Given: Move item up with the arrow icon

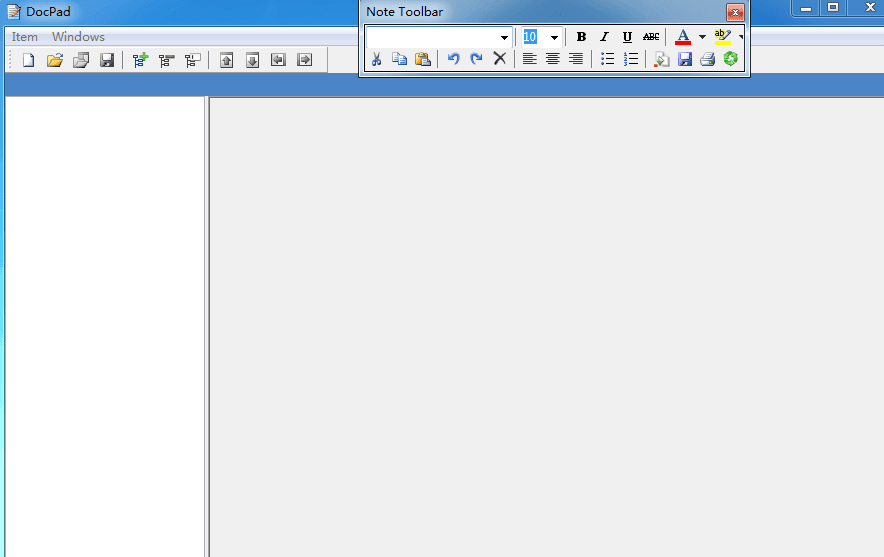Looking at the screenshot, I should tap(226, 60).
